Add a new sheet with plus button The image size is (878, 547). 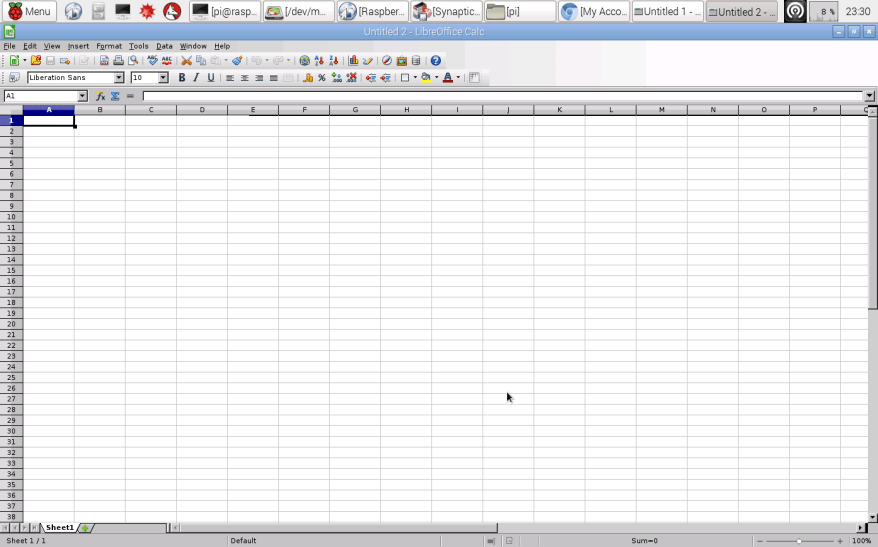pyautogui.click(x=85, y=528)
